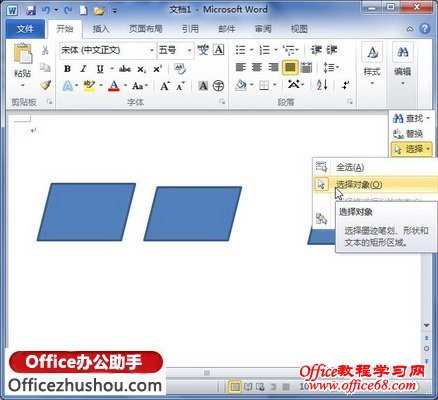Click the Open folder icon
The width and height of the screenshot is (438, 400).
pos(99,10)
